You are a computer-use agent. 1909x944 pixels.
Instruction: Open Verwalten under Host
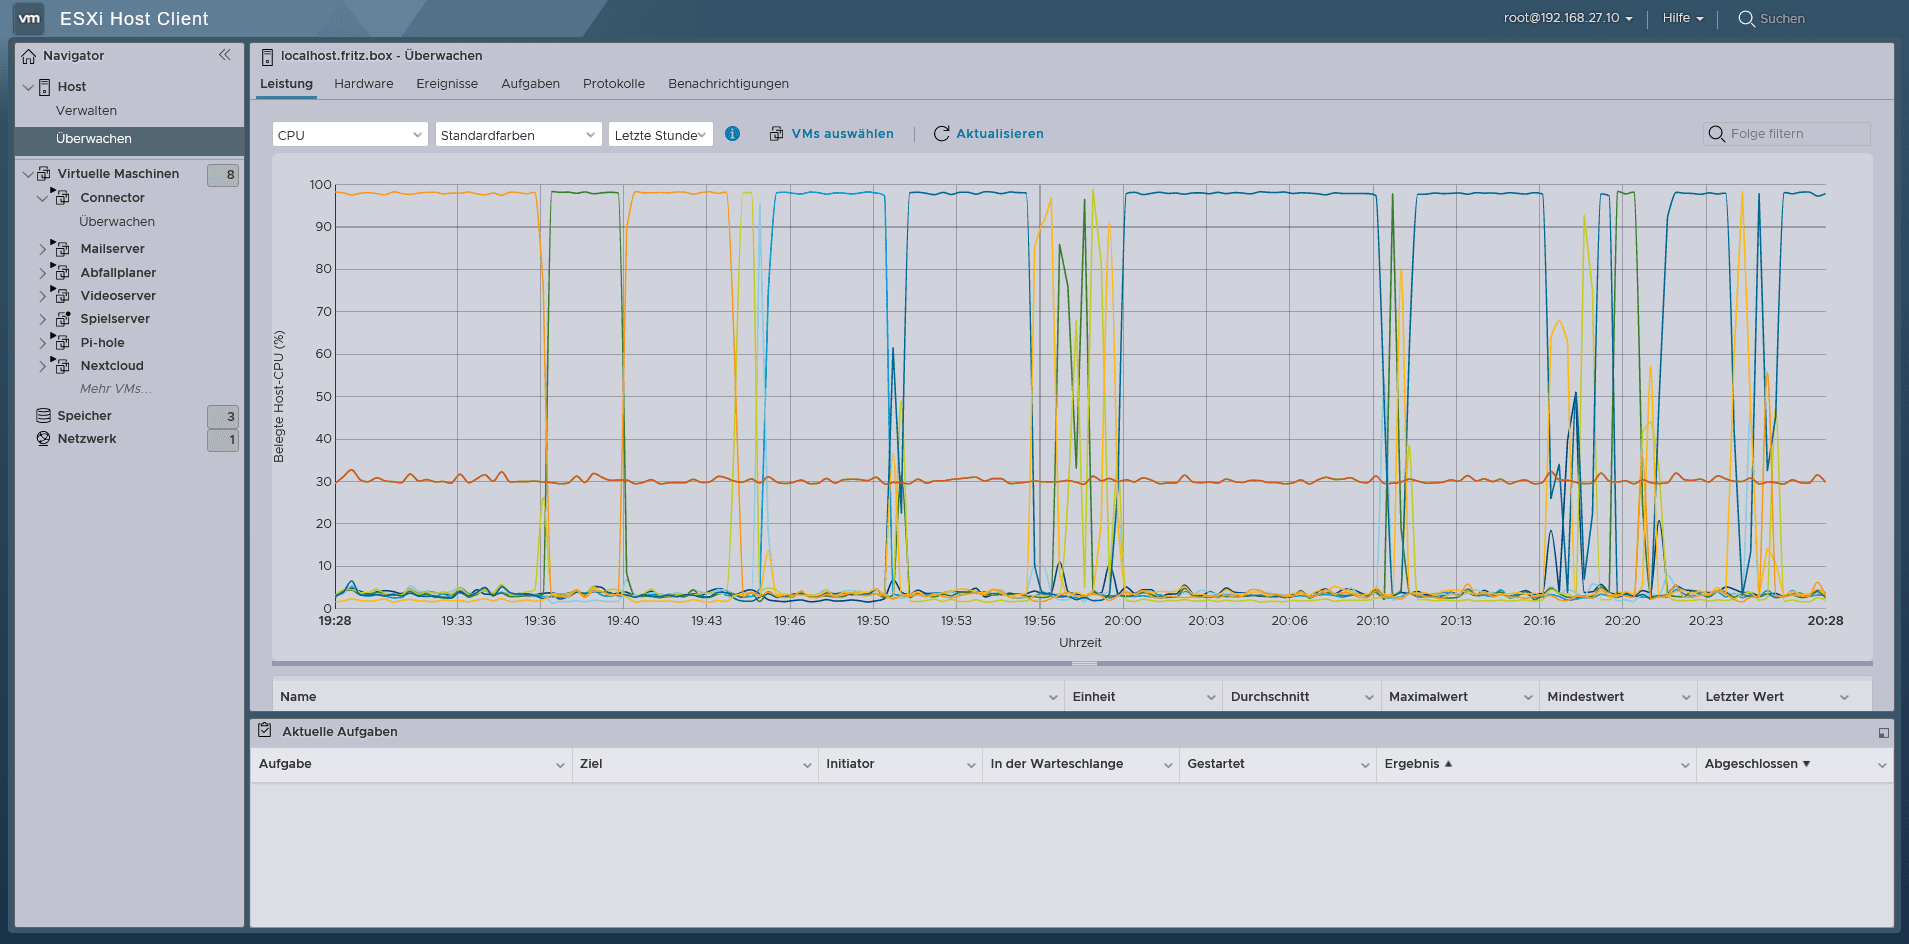86,111
